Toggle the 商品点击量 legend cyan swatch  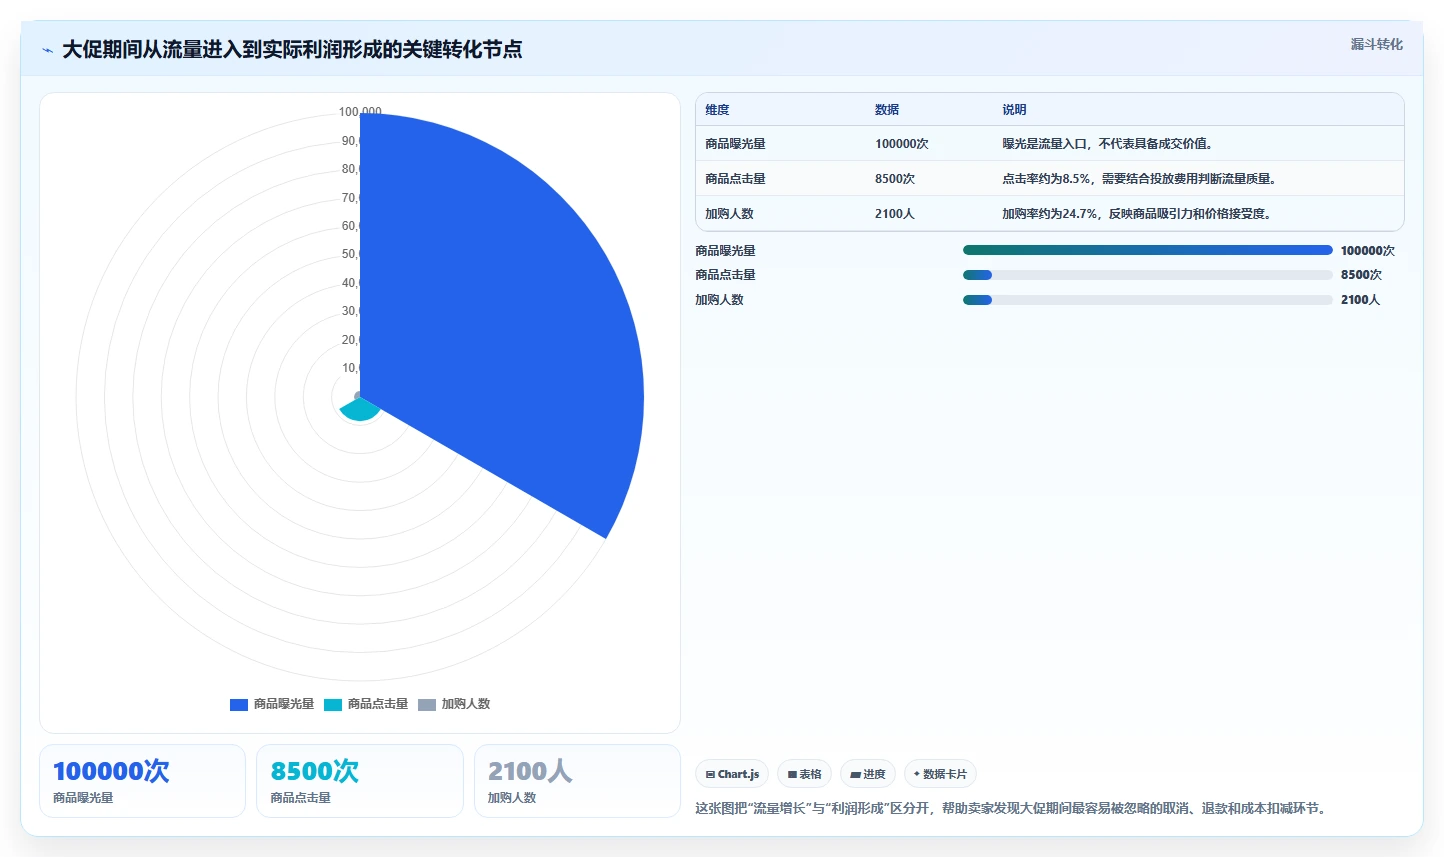pos(333,704)
